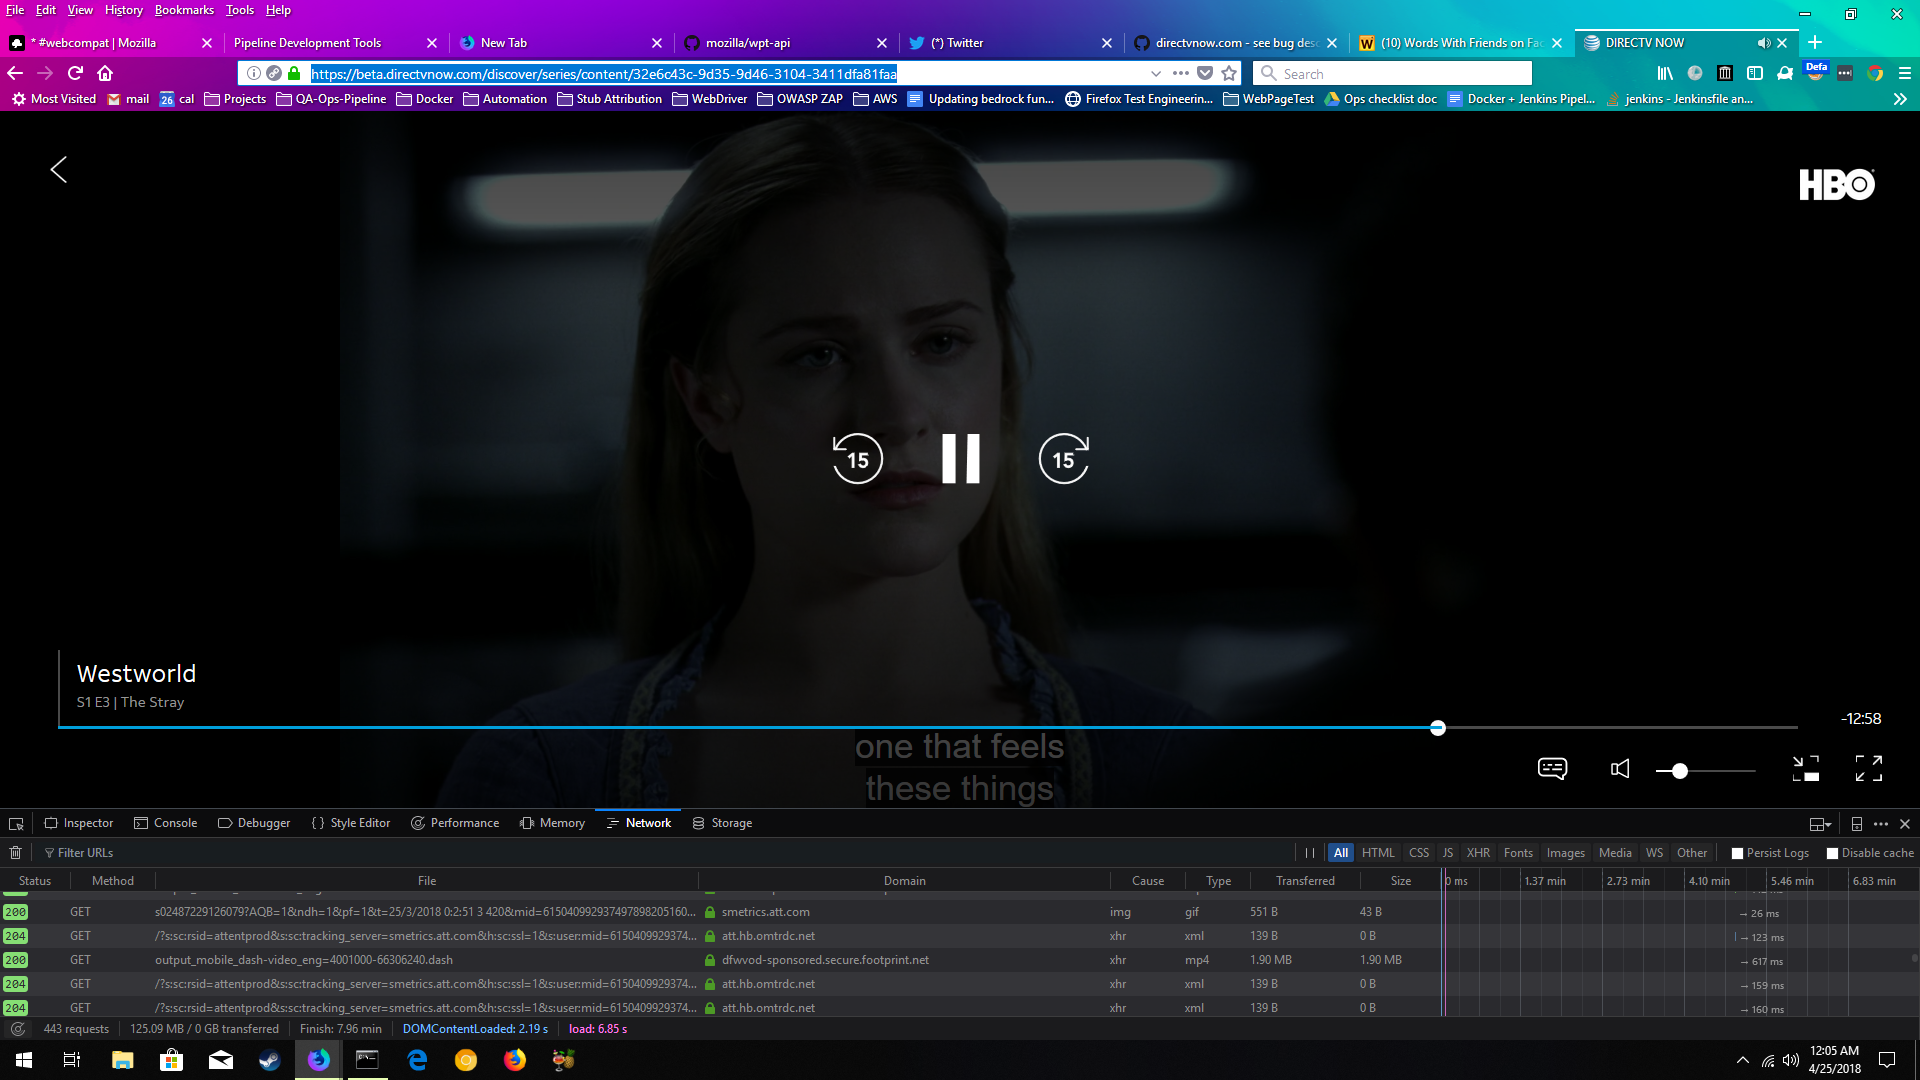The image size is (1920, 1080).
Task: Toggle the Media request filter
Action: pyautogui.click(x=1615, y=853)
